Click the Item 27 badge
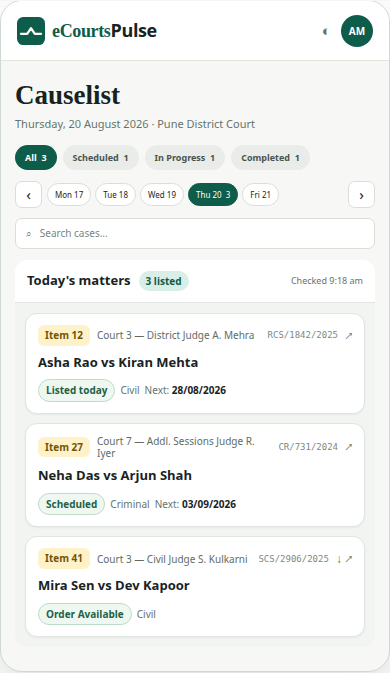This screenshot has width=390, height=673. point(64,447)
